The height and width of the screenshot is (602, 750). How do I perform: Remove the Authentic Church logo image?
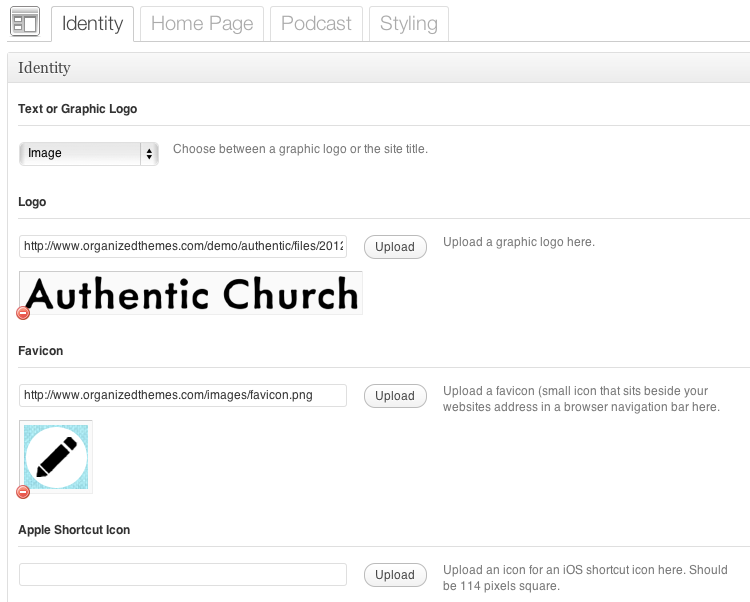24,313
